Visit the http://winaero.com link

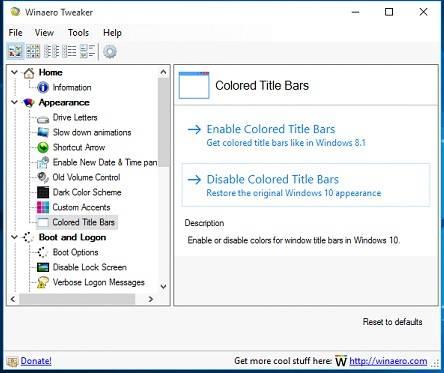[x=388, y=361]
